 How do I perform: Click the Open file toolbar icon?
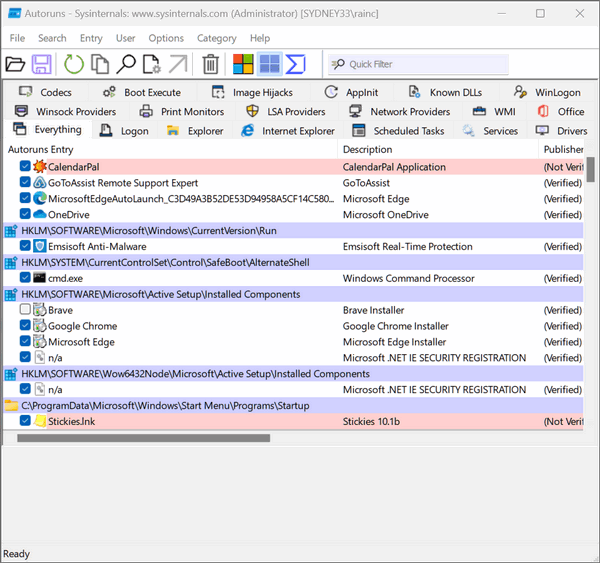[x=15, y=64]
